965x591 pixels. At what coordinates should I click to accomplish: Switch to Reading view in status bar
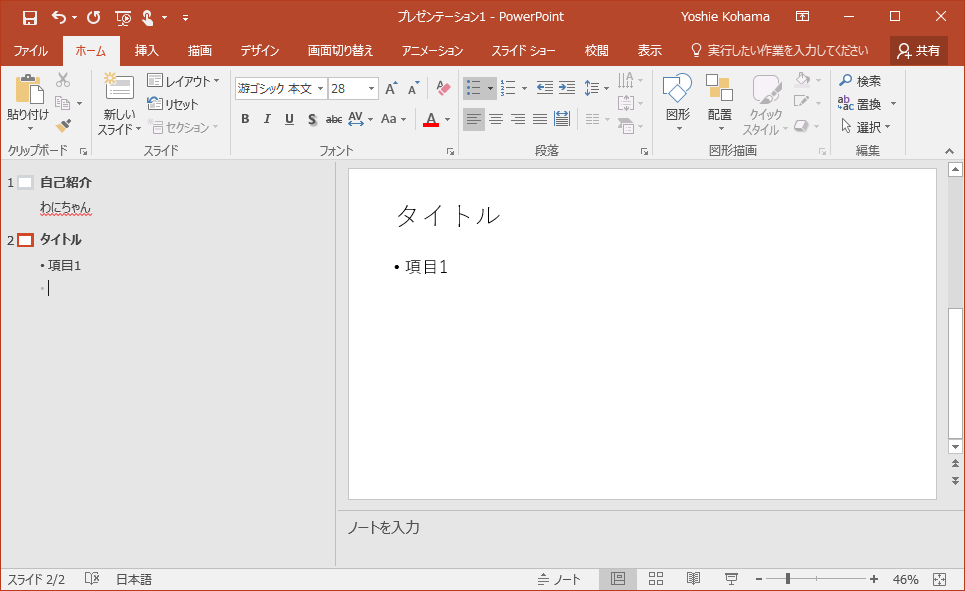pyautogui.click(x=693, y=579)
